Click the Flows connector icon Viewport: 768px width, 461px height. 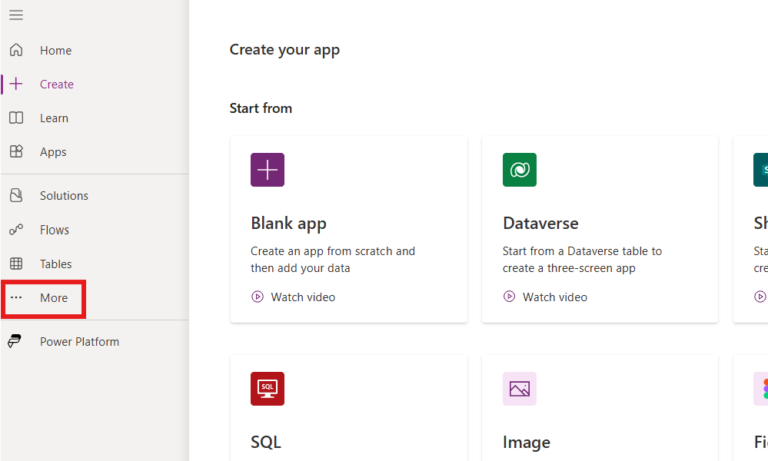click(16, 230)
